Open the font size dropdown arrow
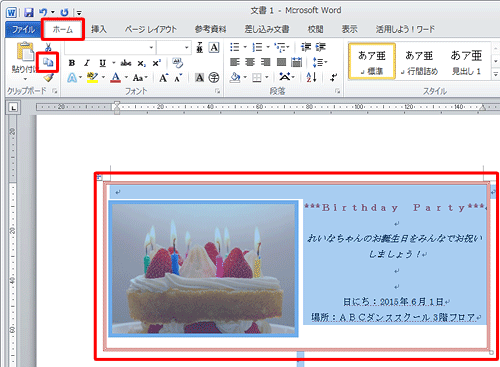 tap(186, 48)
